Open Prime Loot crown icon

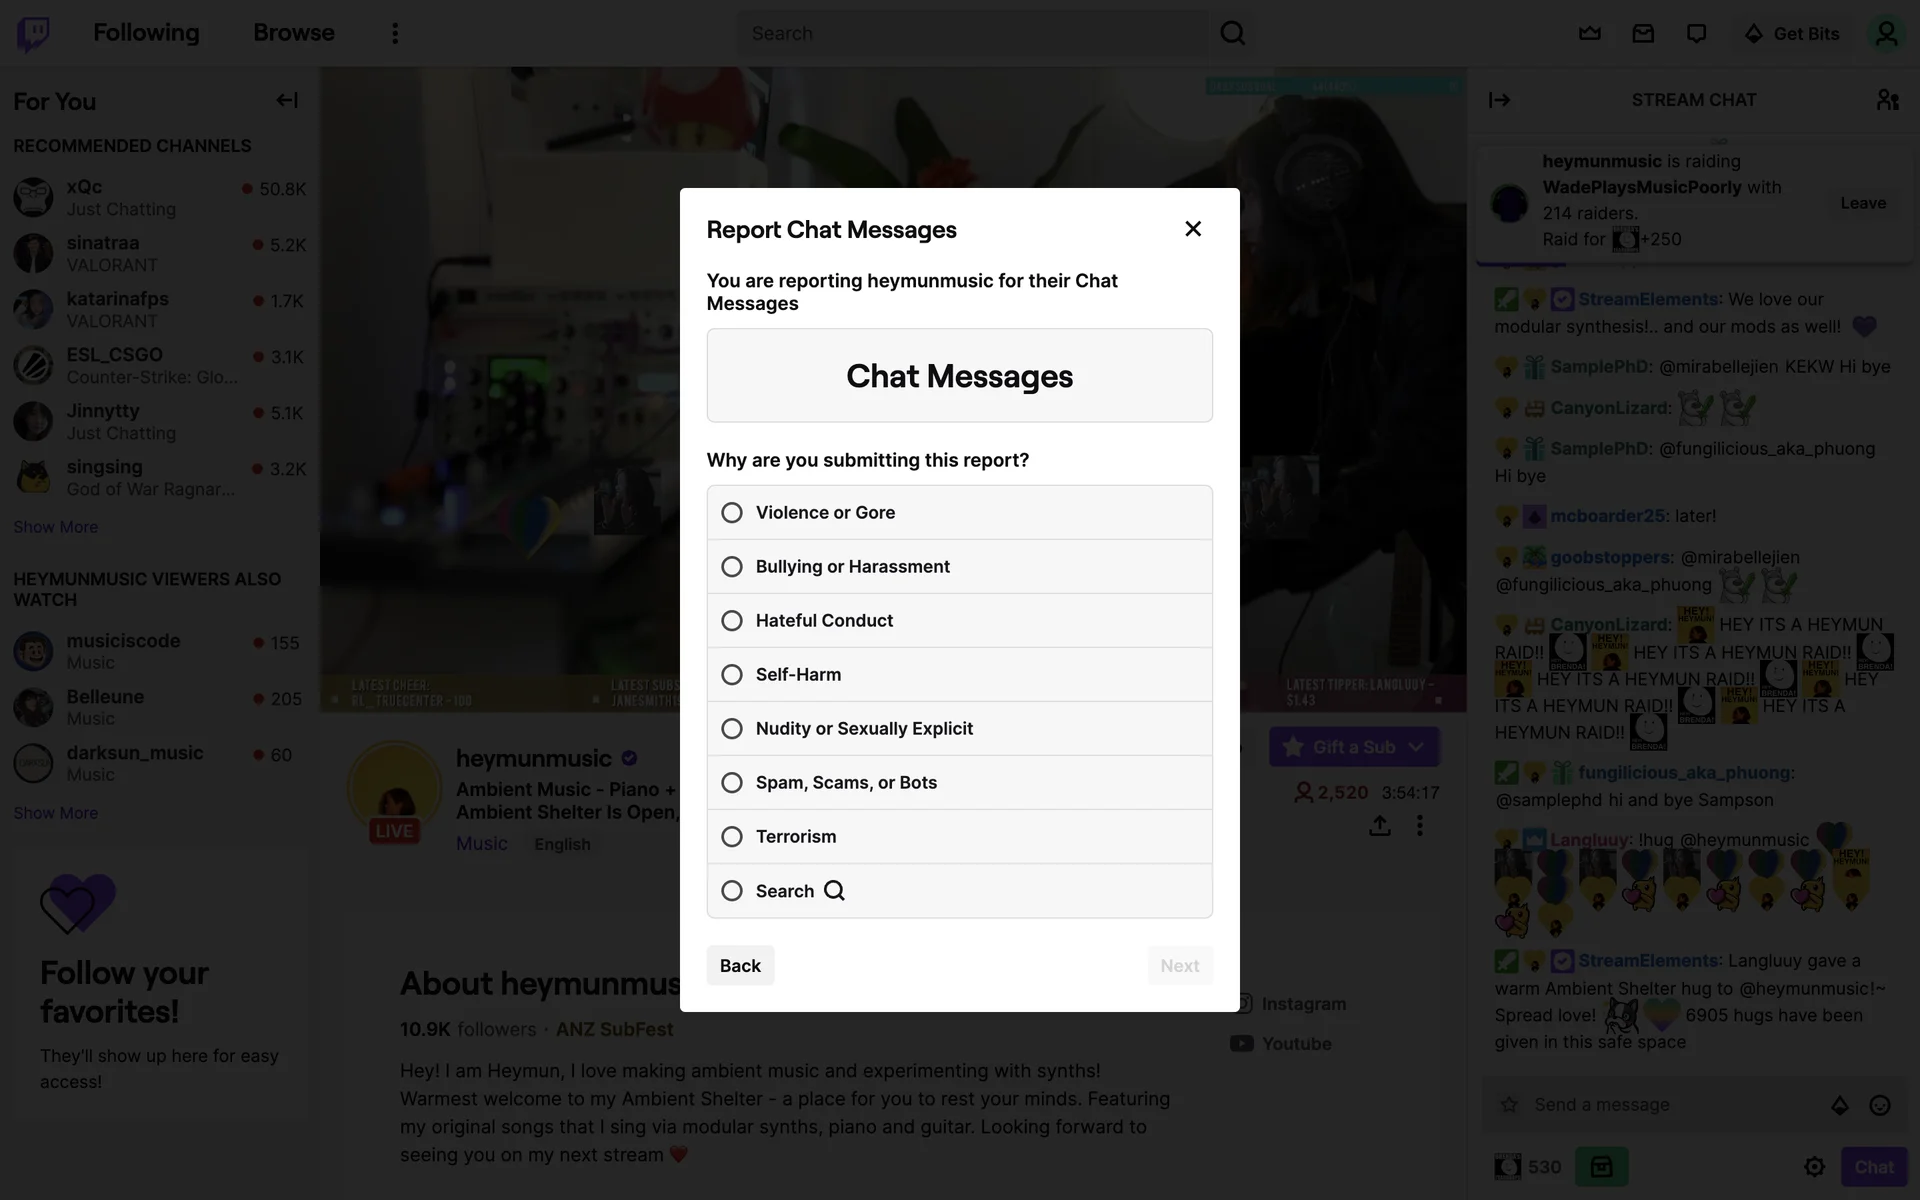coord(1590,33)
